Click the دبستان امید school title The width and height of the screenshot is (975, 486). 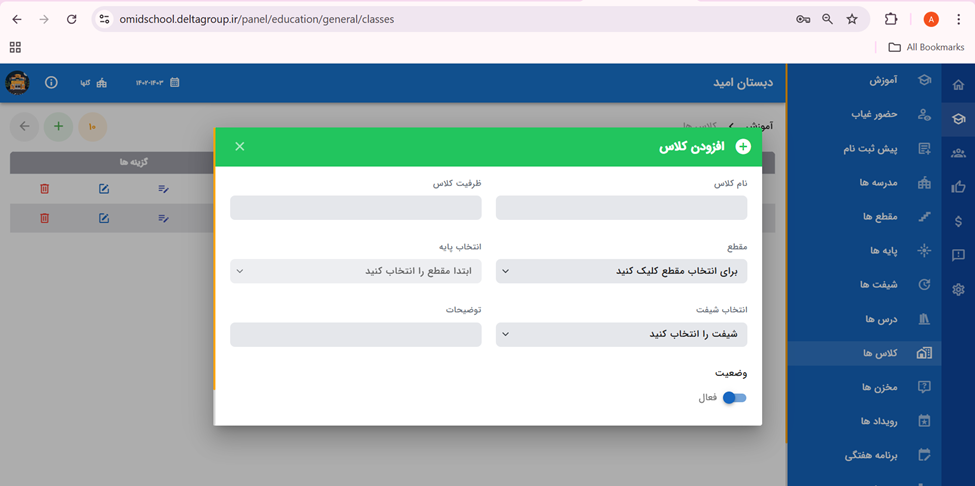coord(743,82)
